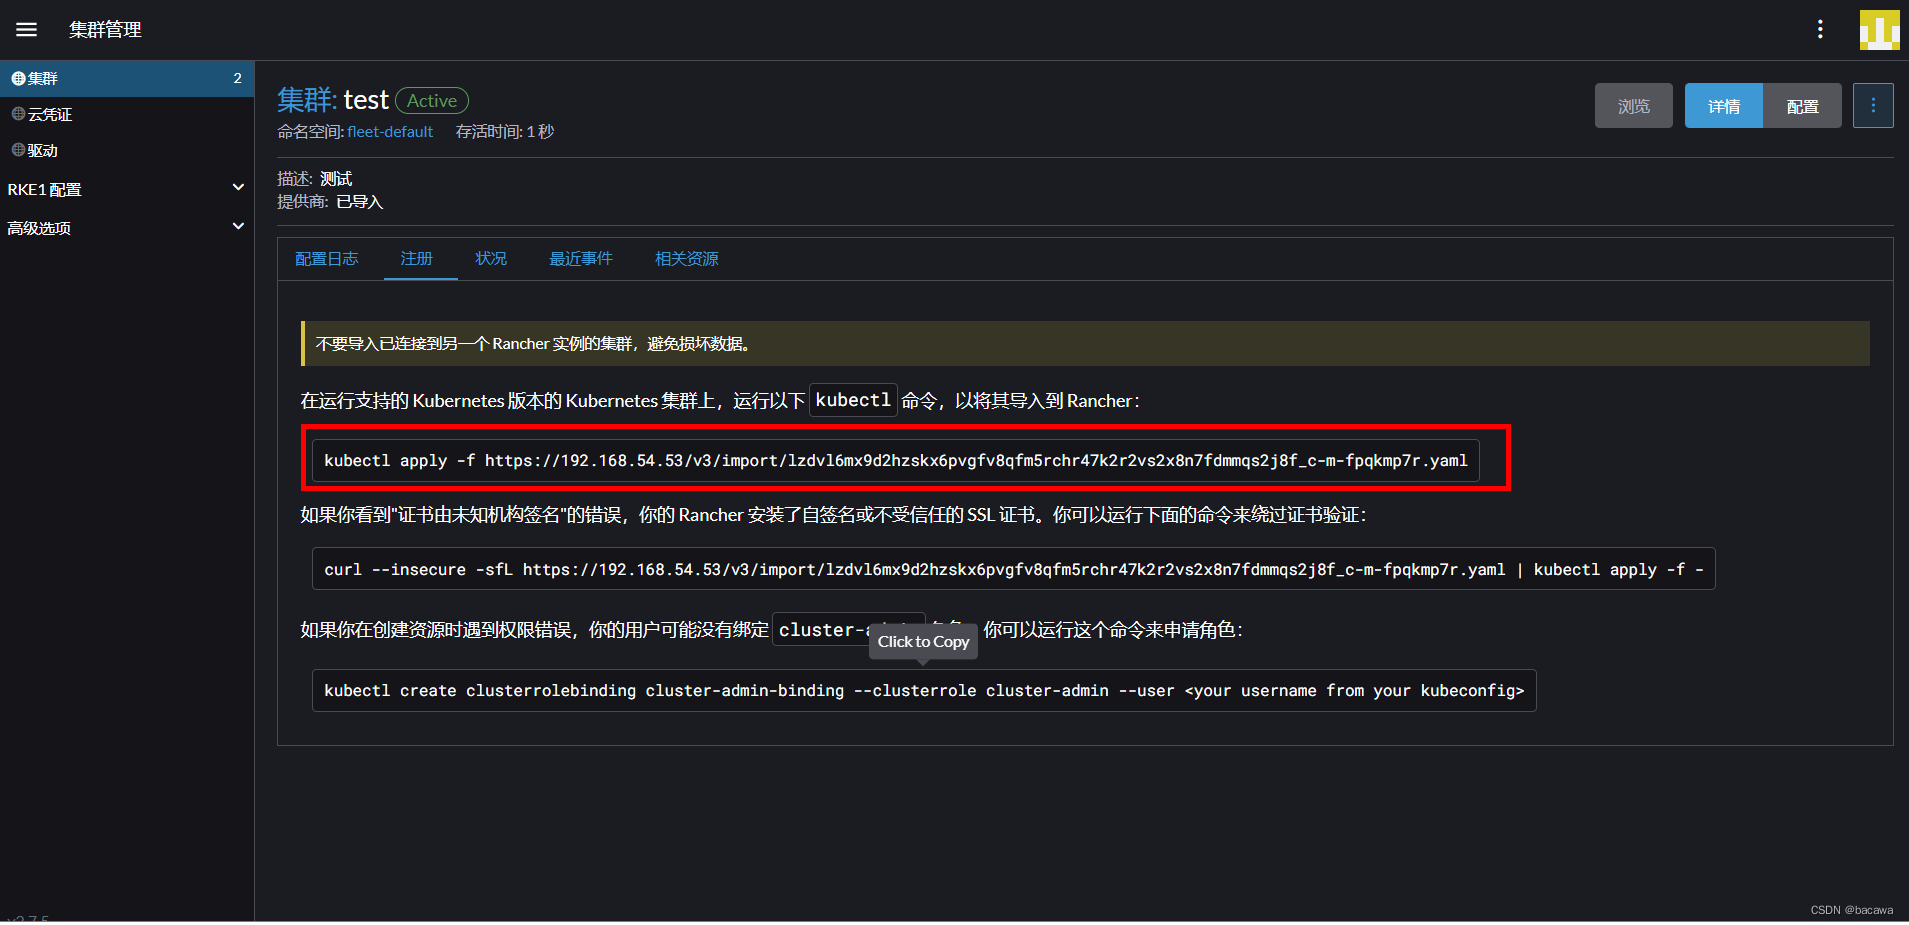Screen dimensions: 1909x925
Task: Switch to the 注册 tab
Action: pyautogui.click(x=417, y=259)
